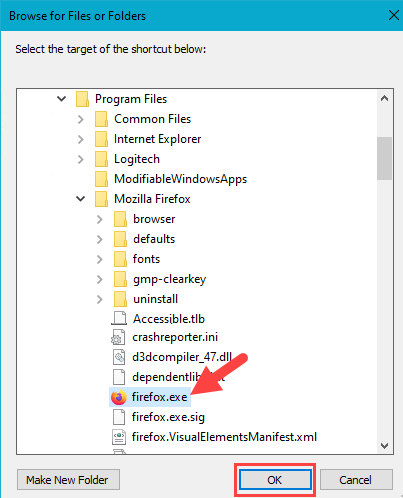Click the firefox.VisualElementsManifest.xml file icon

[x=119, y=437]
